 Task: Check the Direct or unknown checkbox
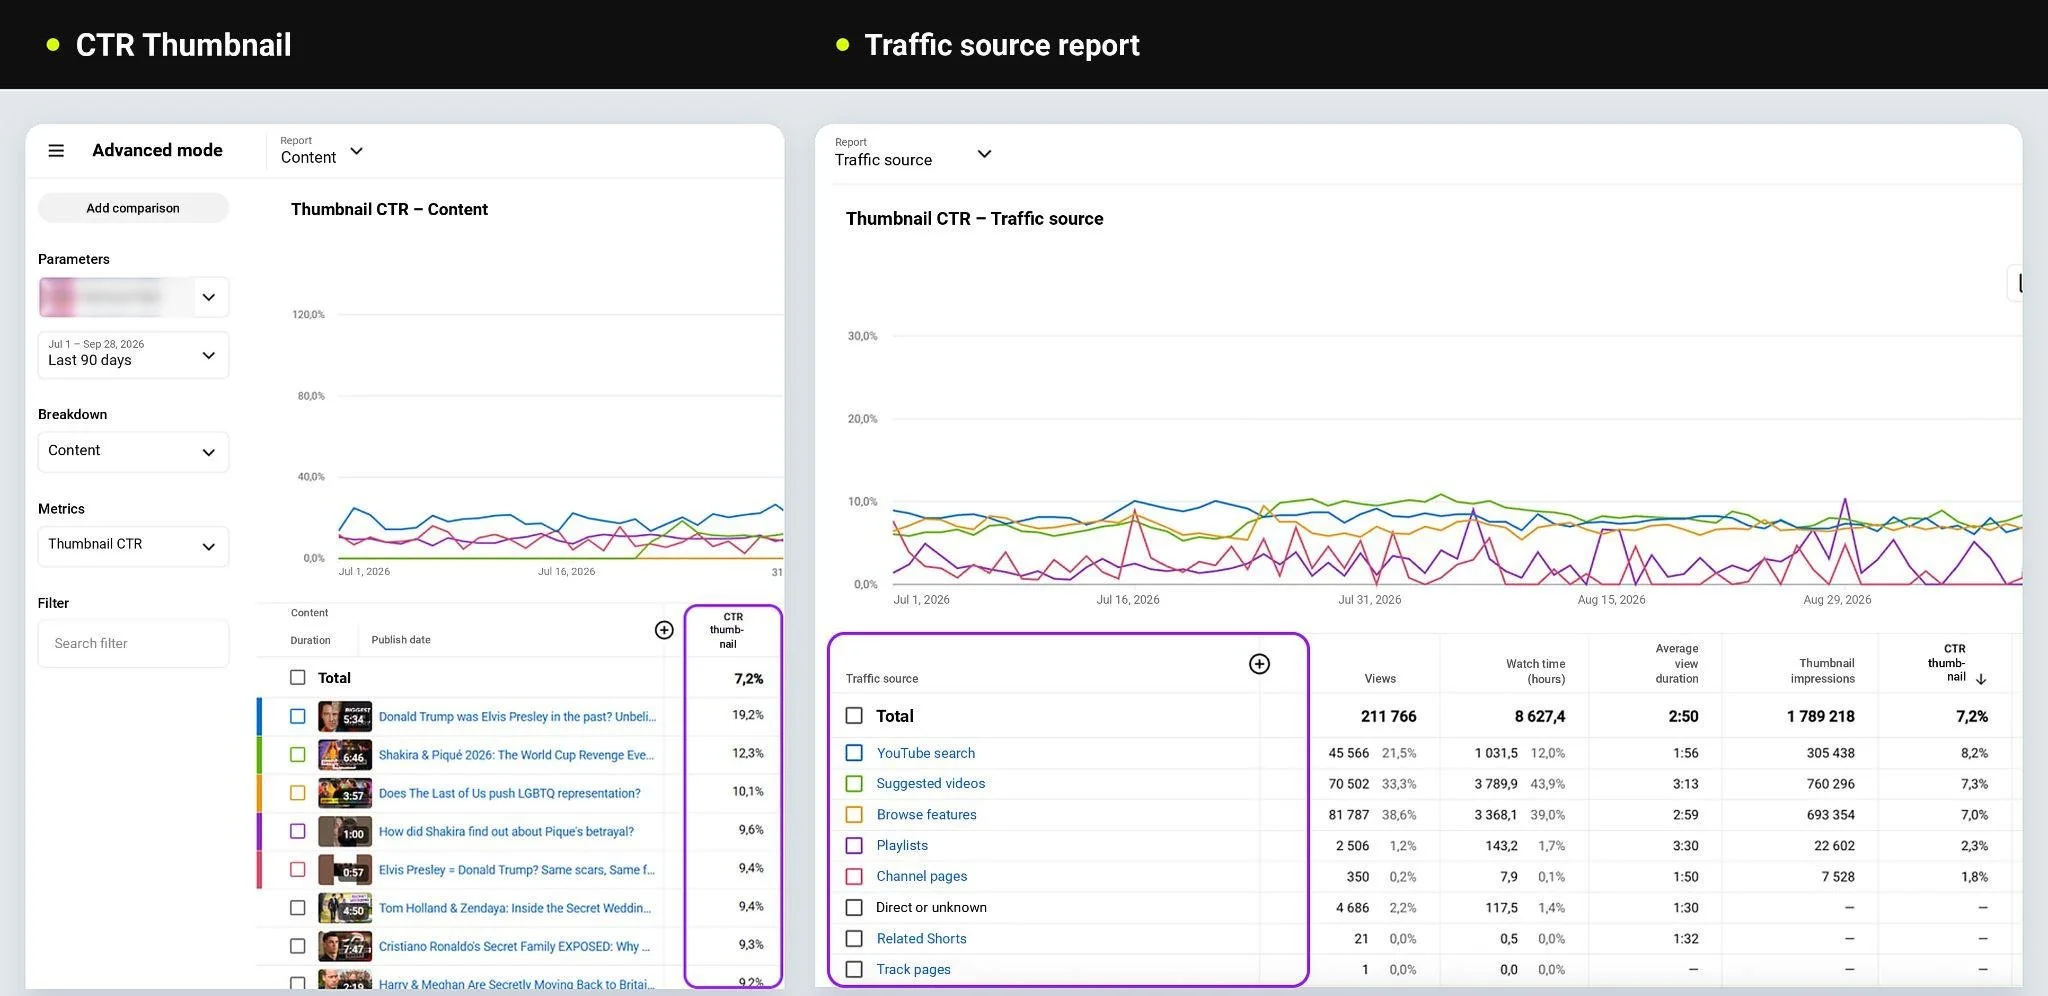[x=854, y=908]
